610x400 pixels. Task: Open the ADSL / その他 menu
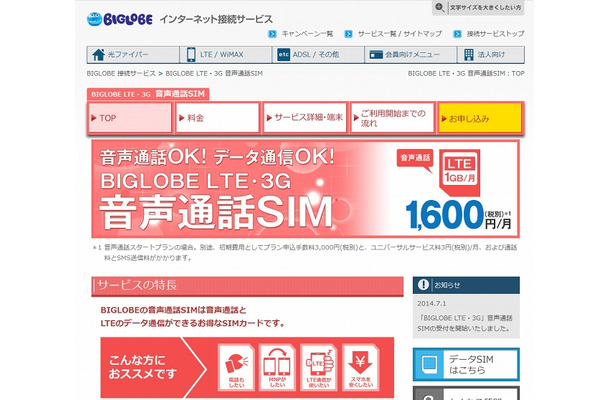318,54
